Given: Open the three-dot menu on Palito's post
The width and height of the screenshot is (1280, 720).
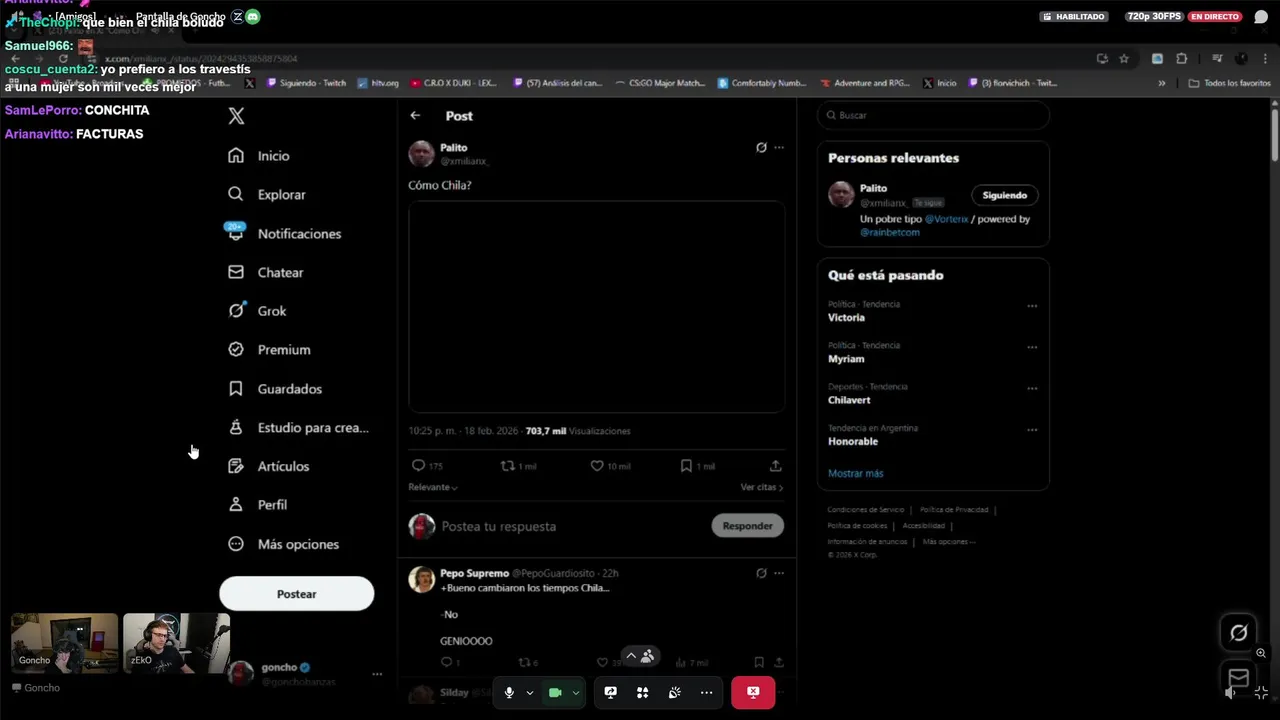Looking at the screenshot, I should coord(779,148).
